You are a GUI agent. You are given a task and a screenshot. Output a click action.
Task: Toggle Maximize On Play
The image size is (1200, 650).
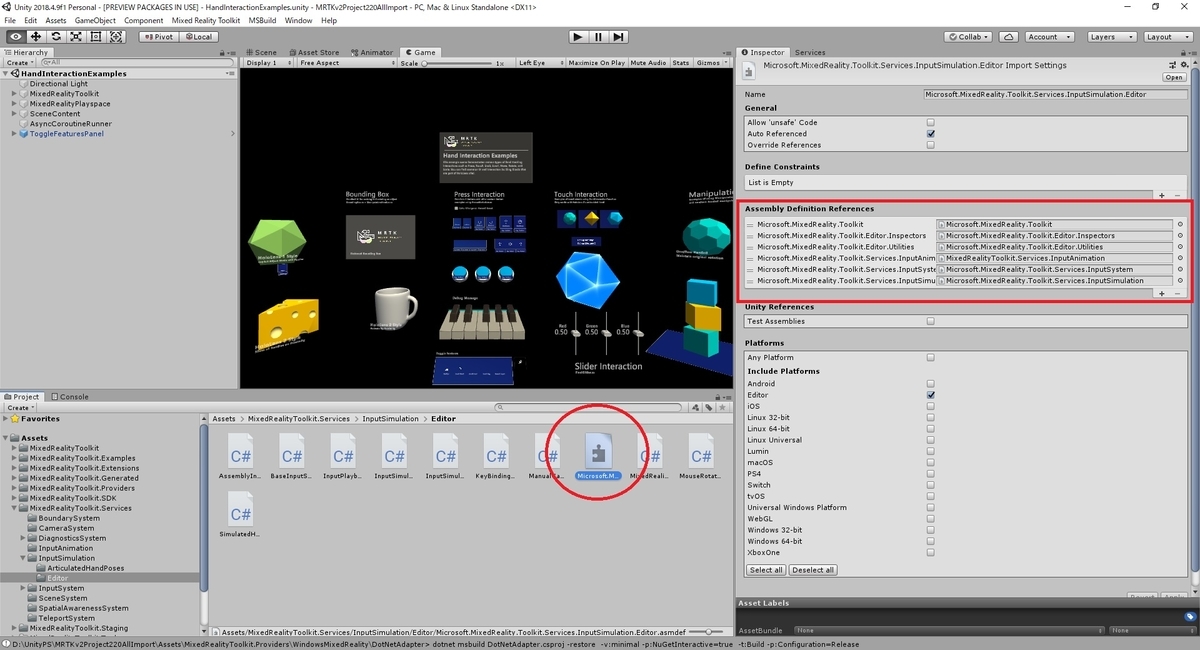tap(597, 63)
